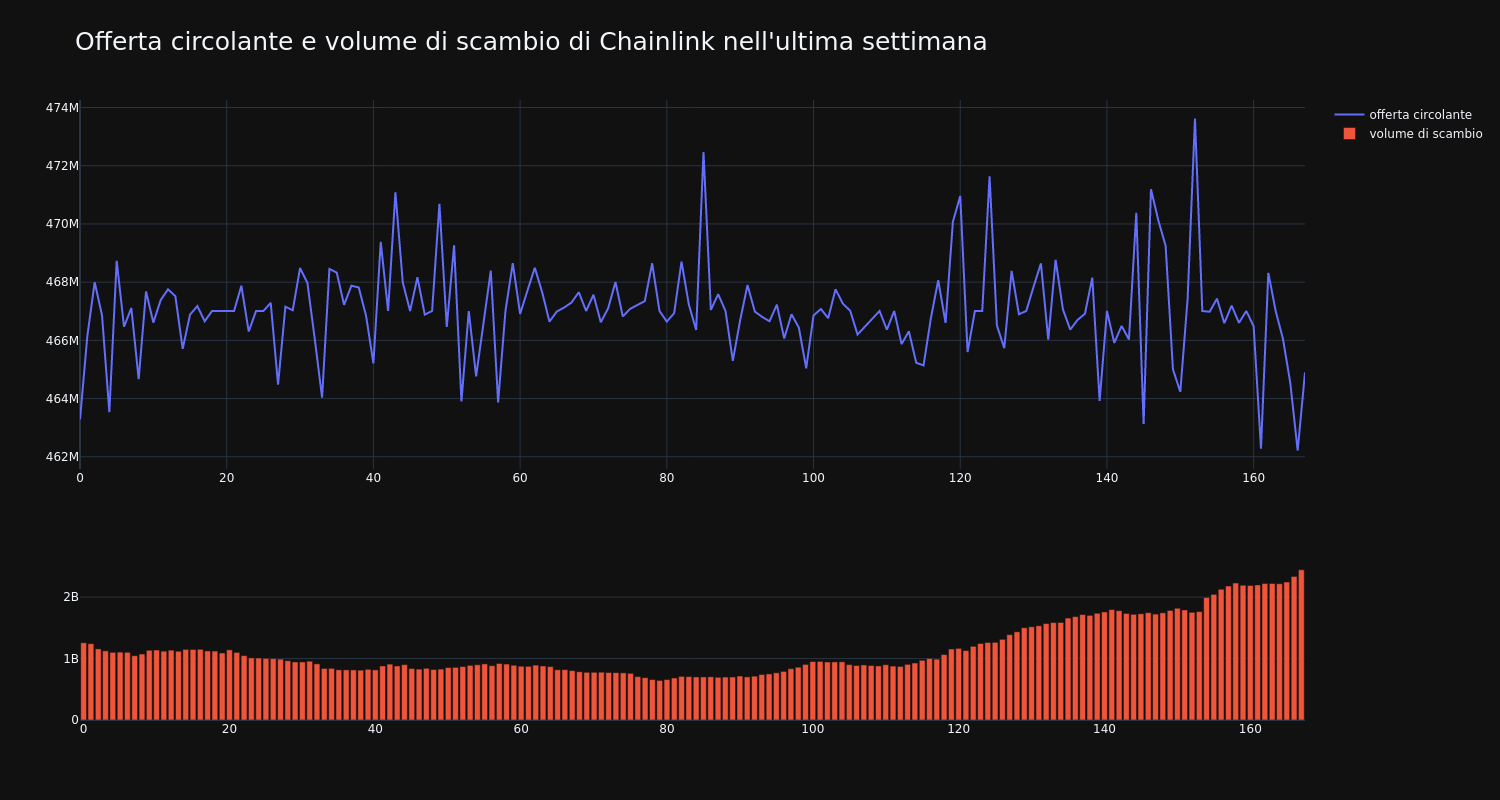This screenshot has height=800, width=1500.
Task: Click the blue offerta circolante legend line
Action: tap(1349, 115)
